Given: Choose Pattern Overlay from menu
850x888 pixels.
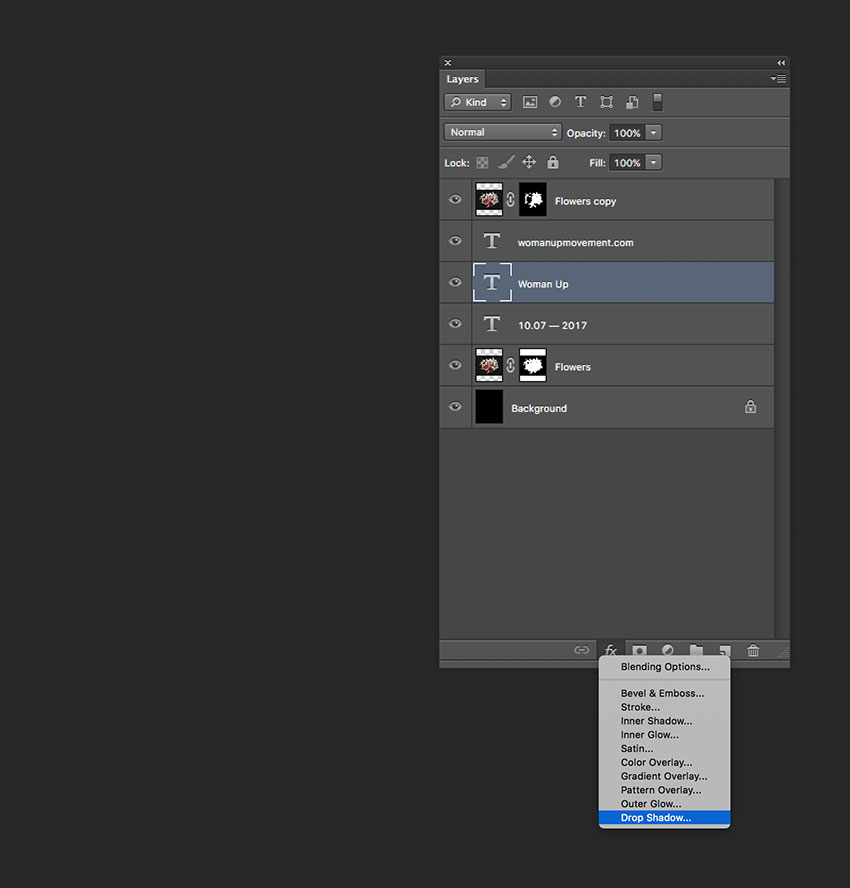Looking at the screenshot, I should [x=664, y=790].
